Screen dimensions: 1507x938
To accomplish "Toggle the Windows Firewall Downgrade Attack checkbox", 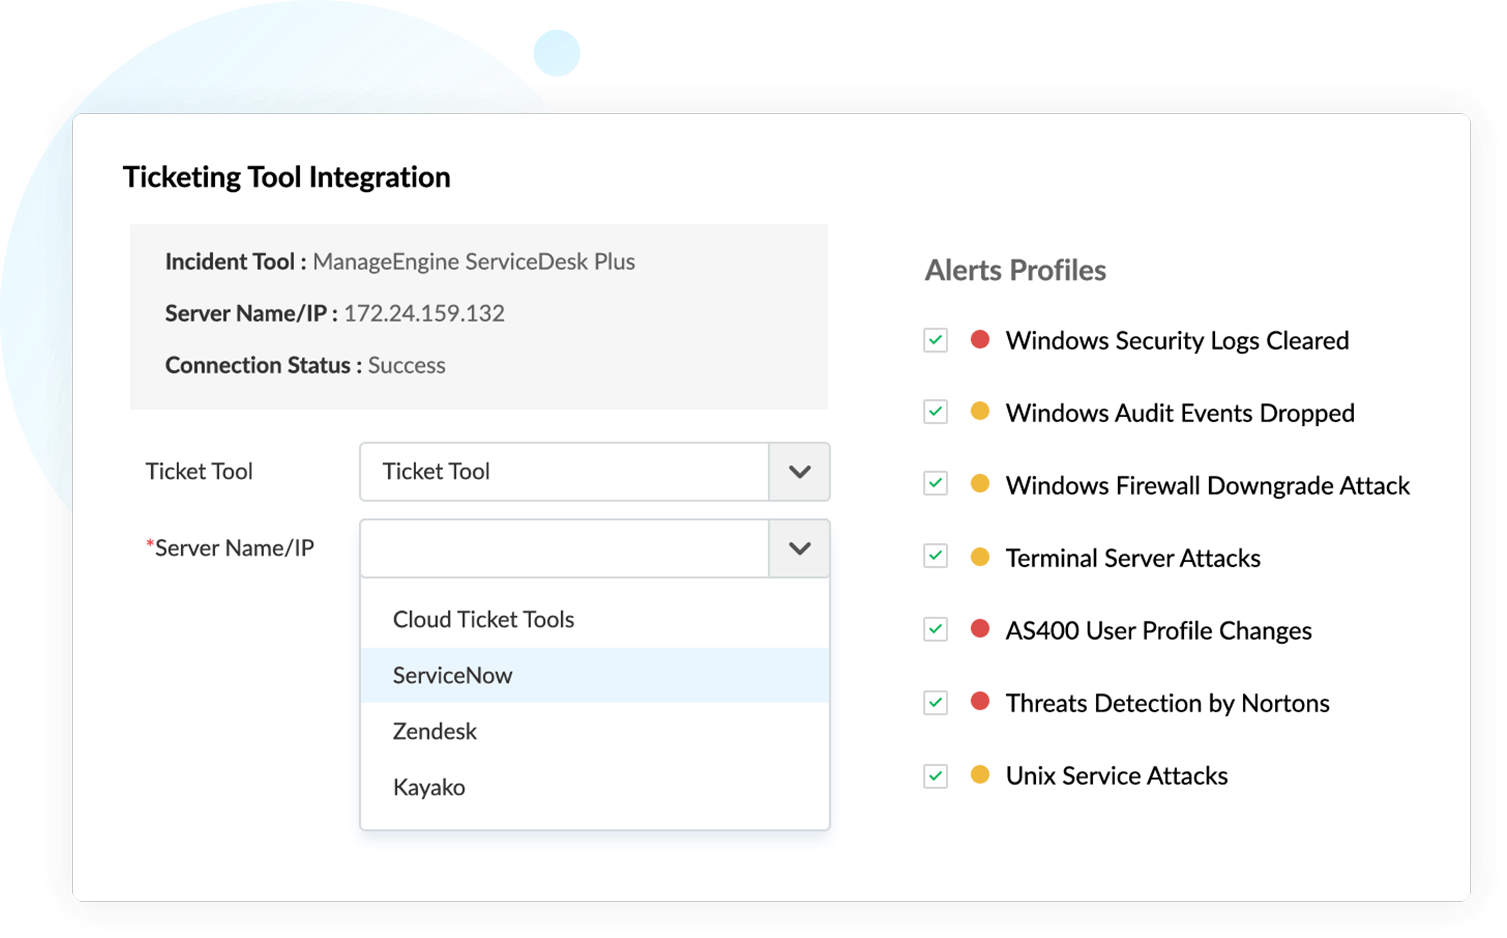I will 936,484.
